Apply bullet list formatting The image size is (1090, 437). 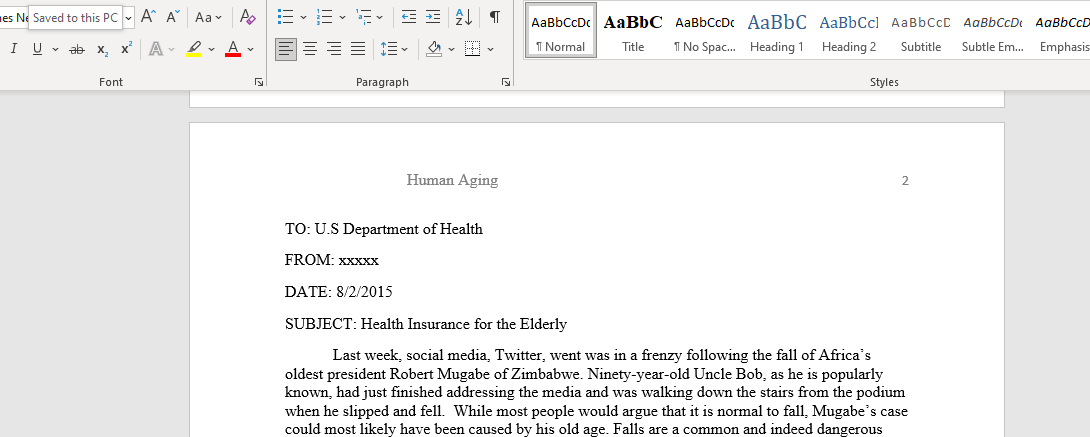pos(284,17)
